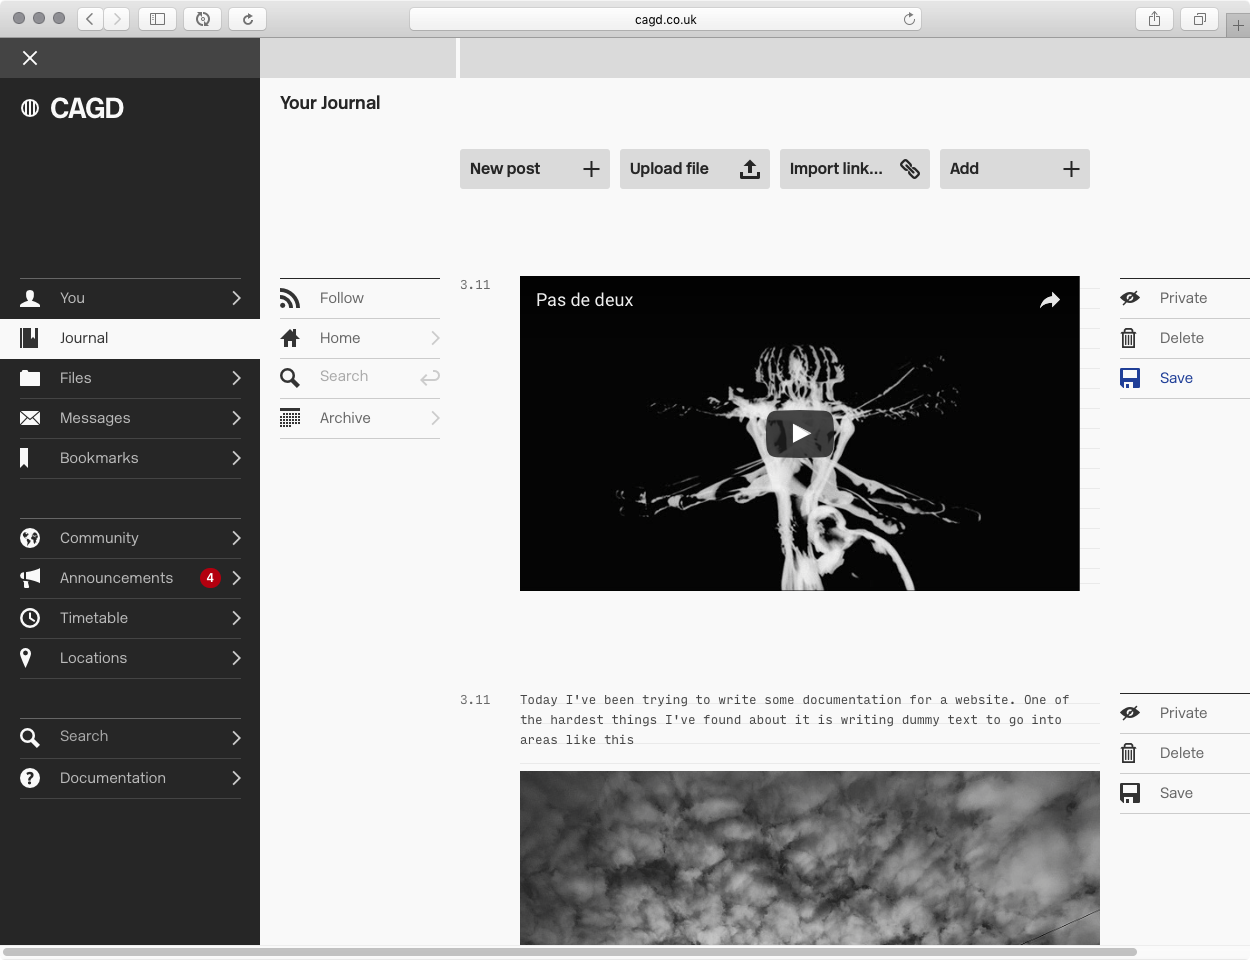Viewport: 1250px width, 960px height.
Task: Save the Pas de deux video post
Action: tap(1185, 378)
